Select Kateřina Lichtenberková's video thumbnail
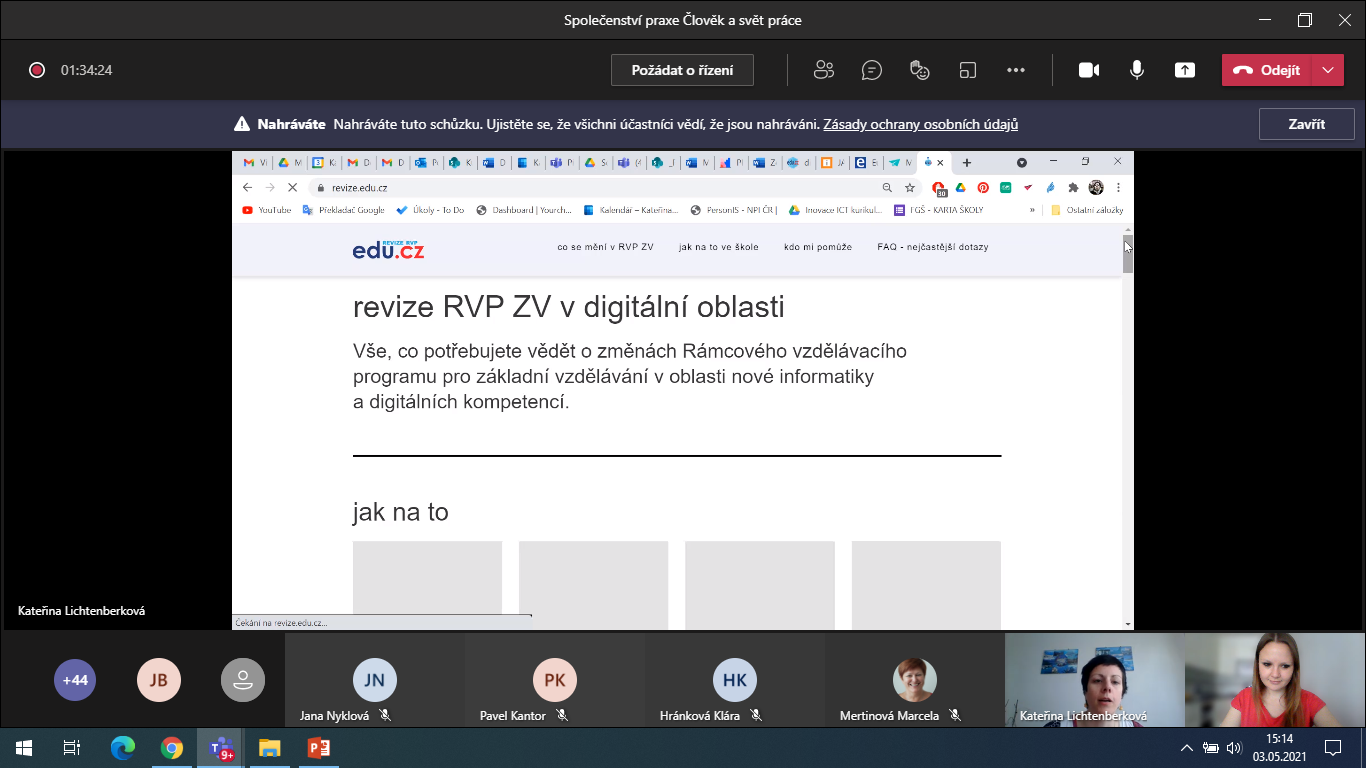1366x768 pixels. pyautogui.click(x=1094, y=680)
